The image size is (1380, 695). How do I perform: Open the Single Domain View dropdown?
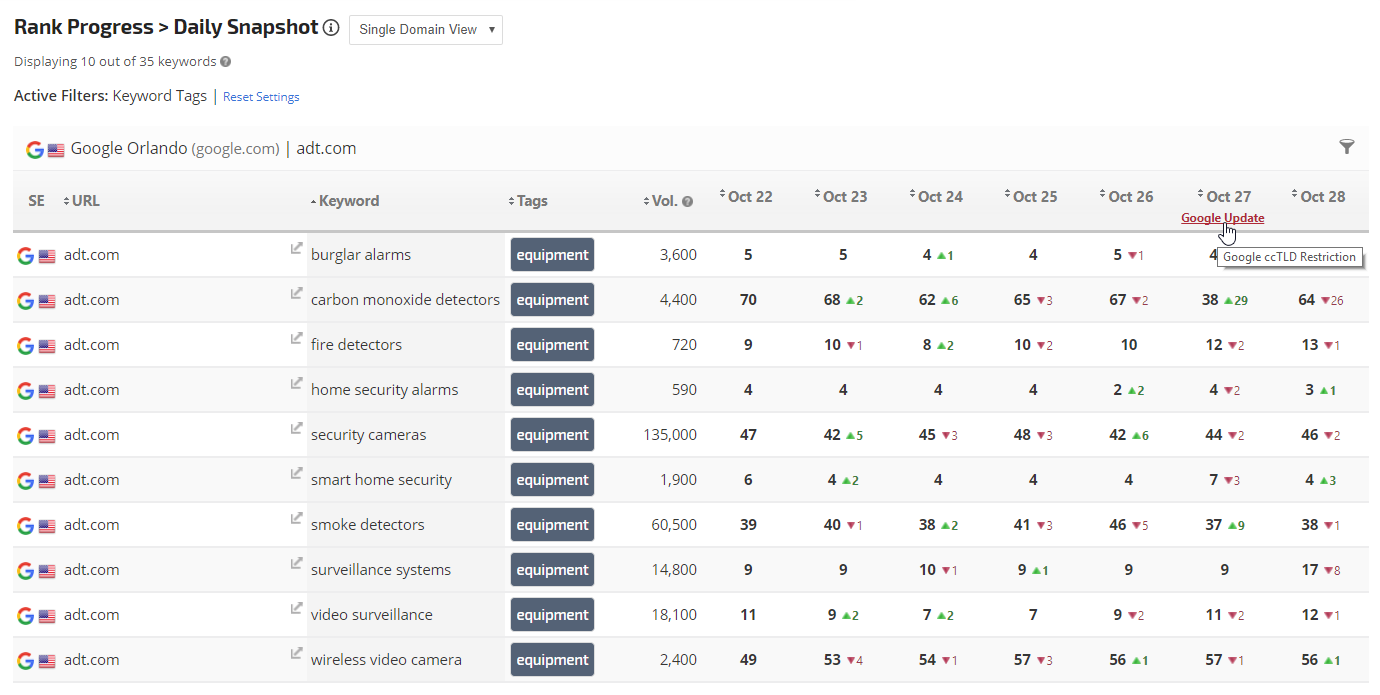[x=426, y=30]
